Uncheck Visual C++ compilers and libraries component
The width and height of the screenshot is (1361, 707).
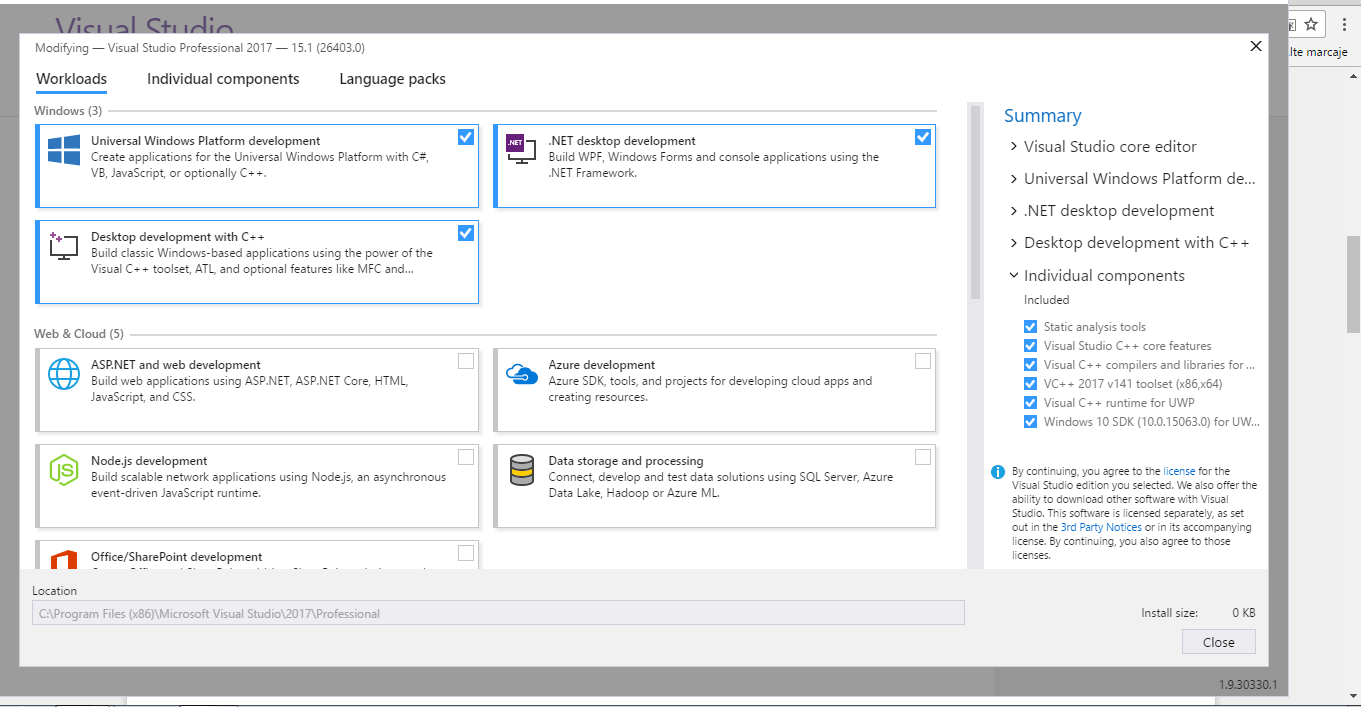tap(1030, 365)
